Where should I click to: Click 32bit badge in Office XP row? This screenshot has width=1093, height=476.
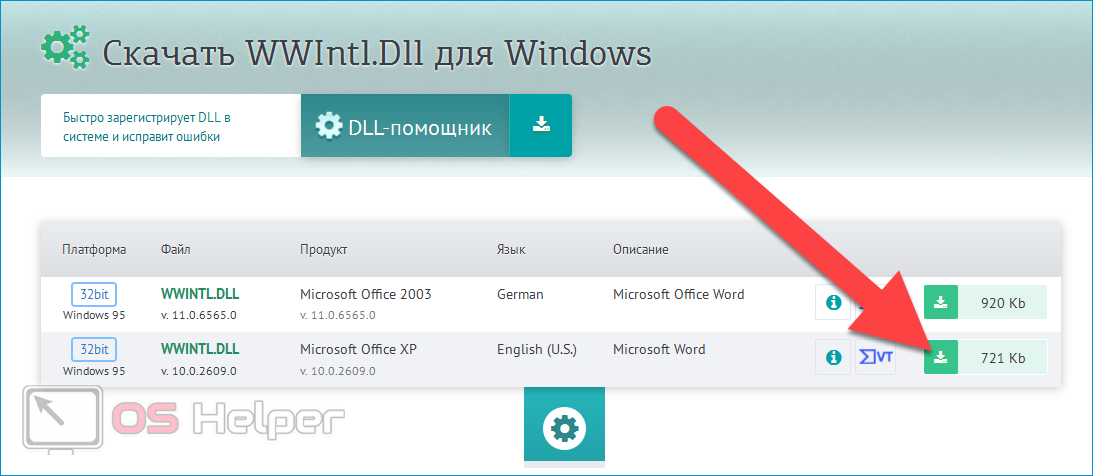(x=94, y=348)
